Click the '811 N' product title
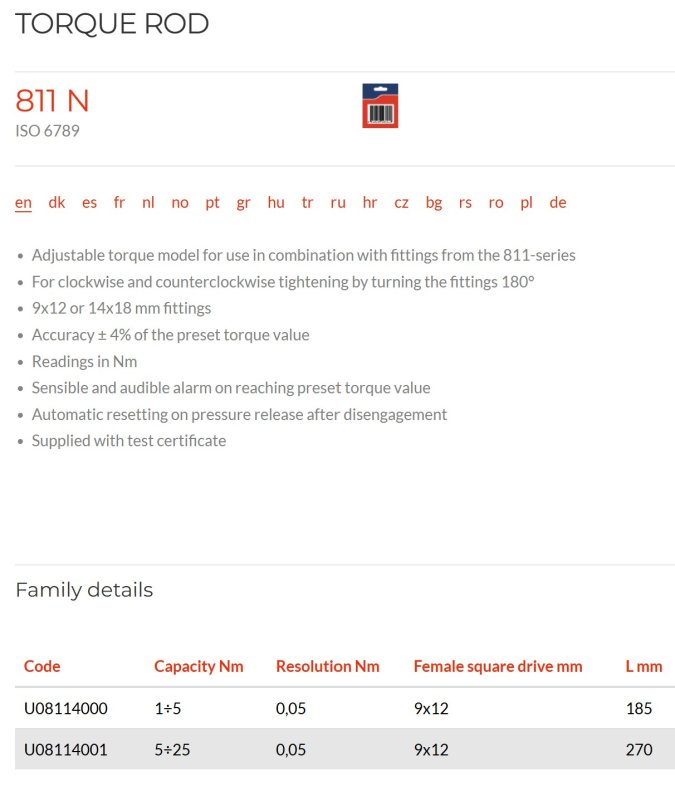 click(x=53, y=100)
